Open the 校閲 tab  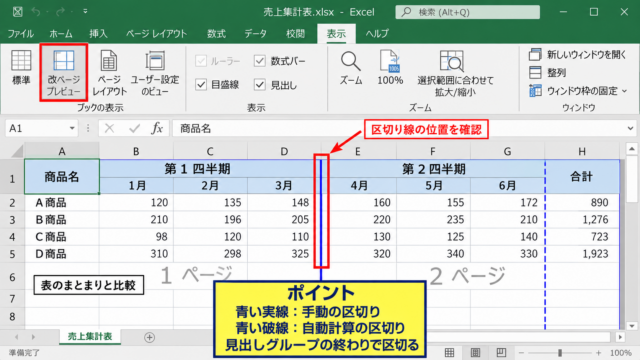click(295, 33)
